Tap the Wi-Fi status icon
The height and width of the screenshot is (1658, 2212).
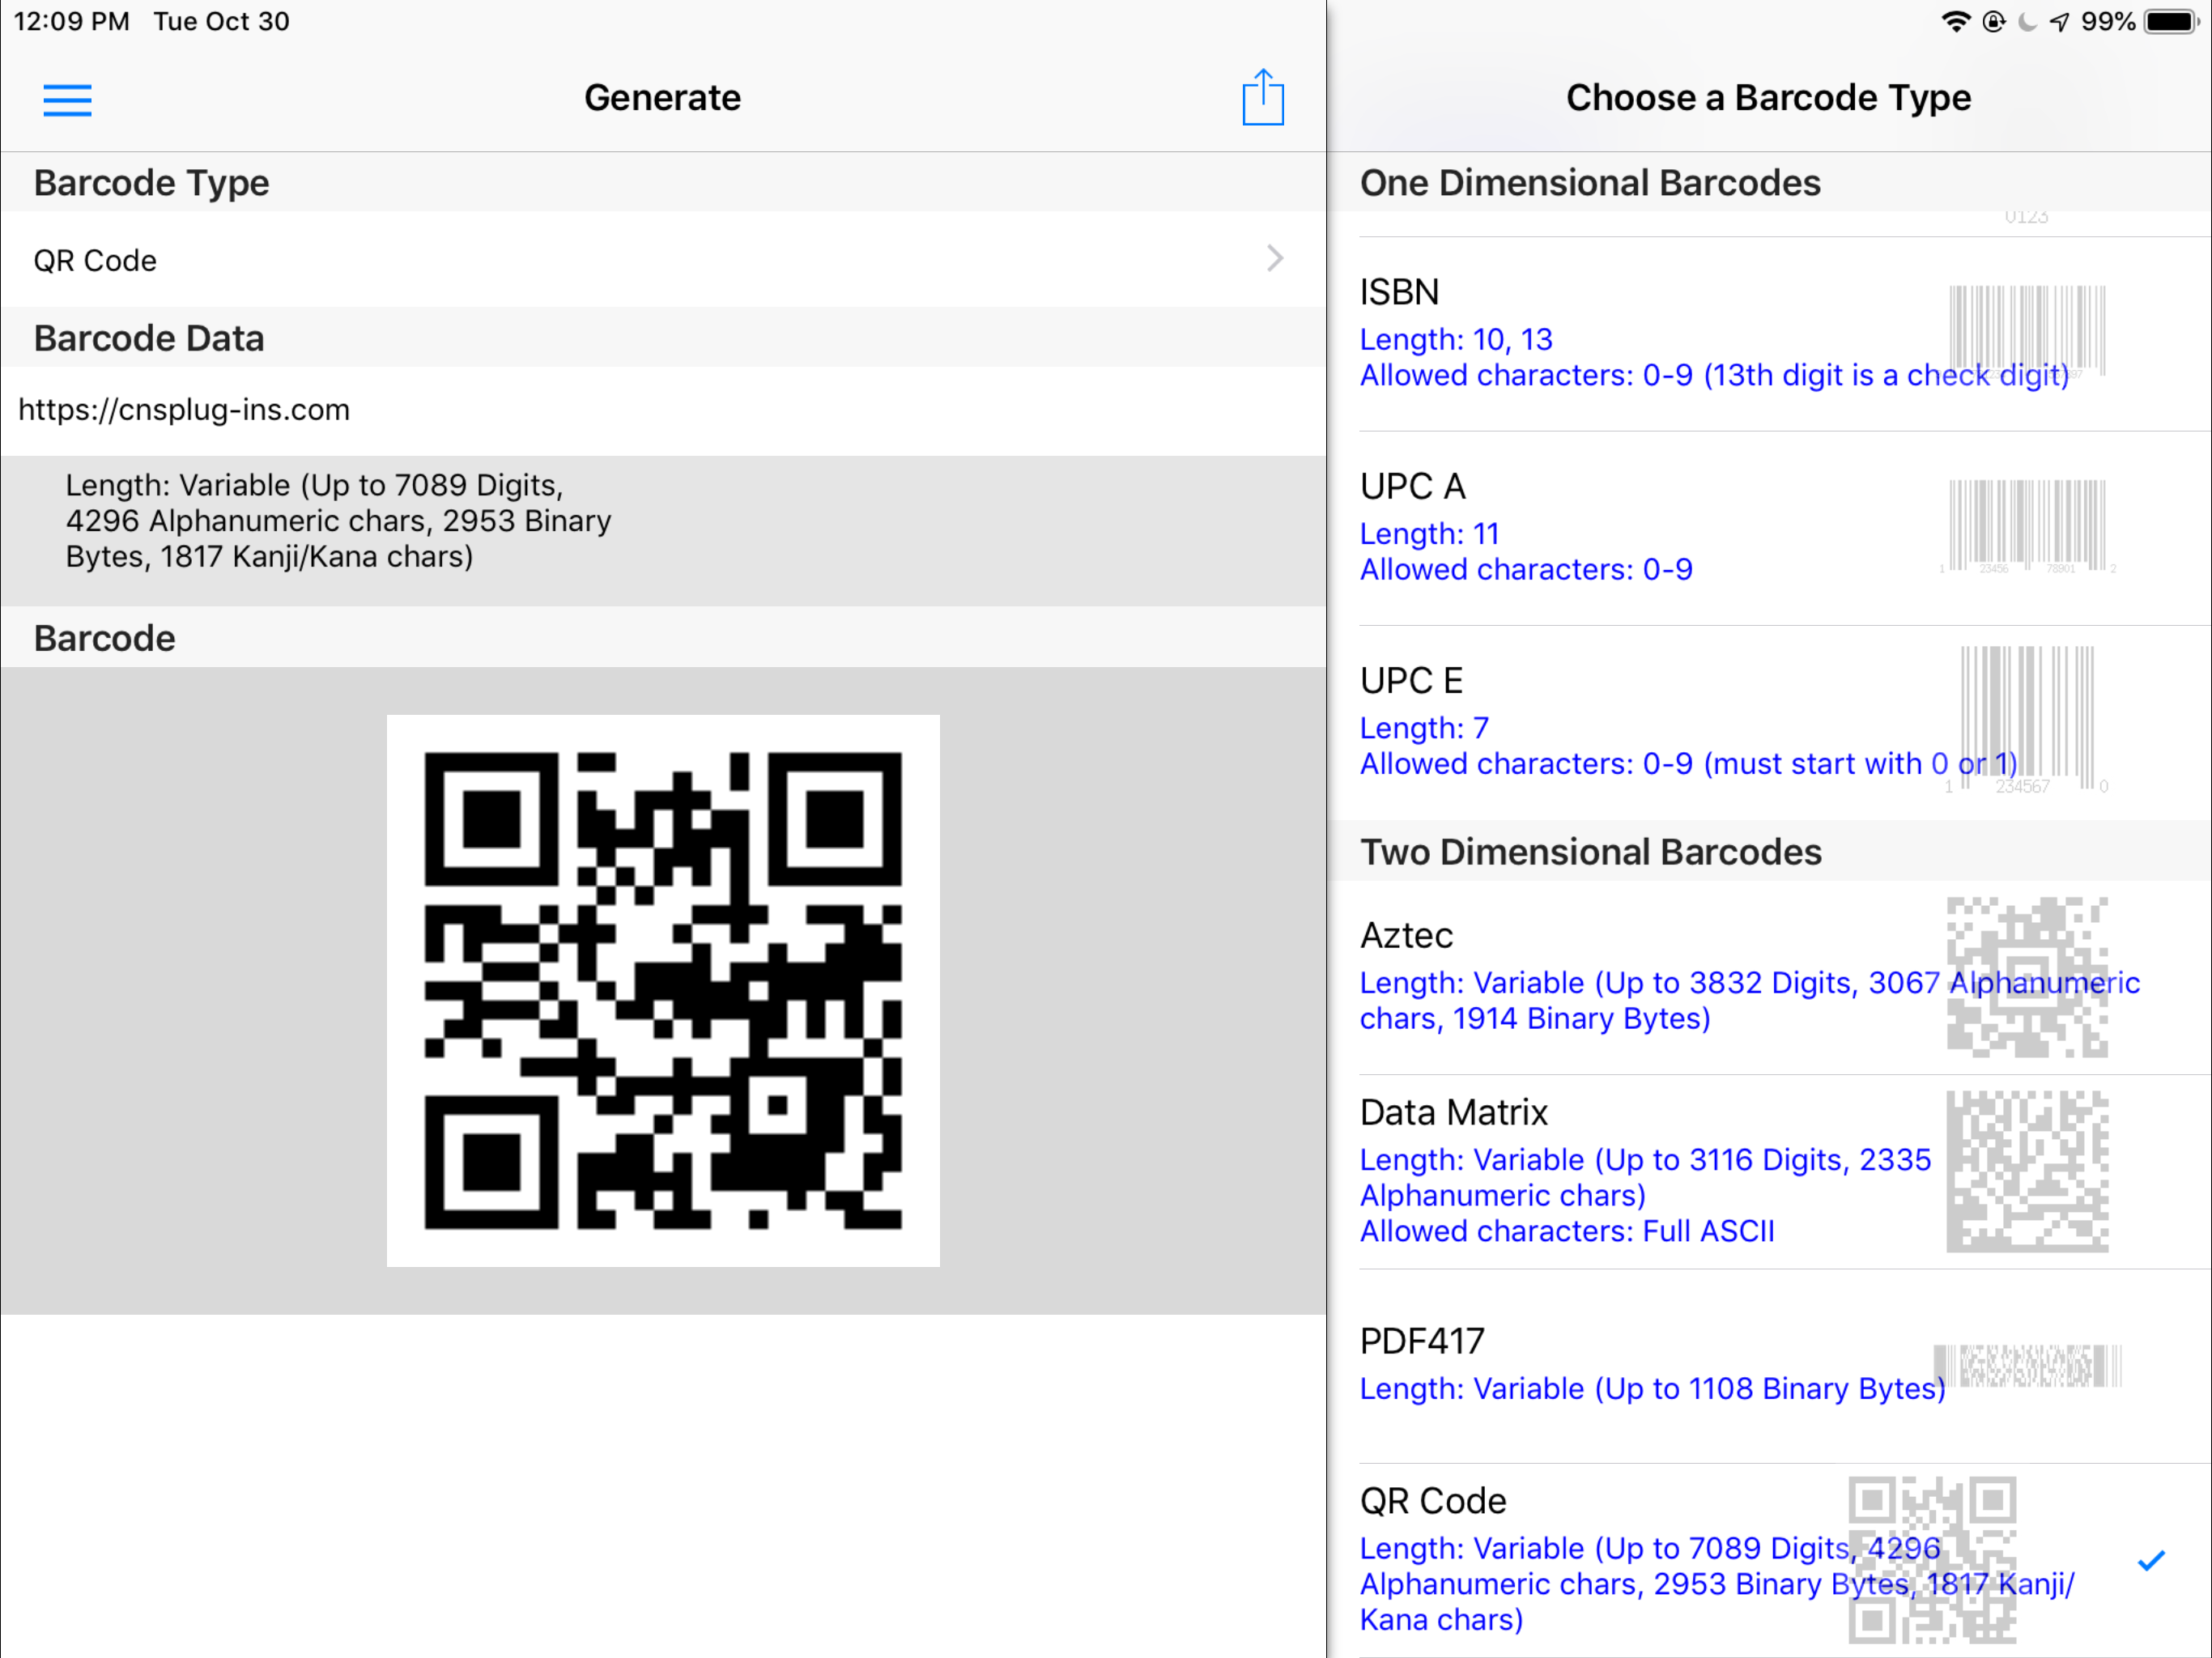click(1956, 21)
